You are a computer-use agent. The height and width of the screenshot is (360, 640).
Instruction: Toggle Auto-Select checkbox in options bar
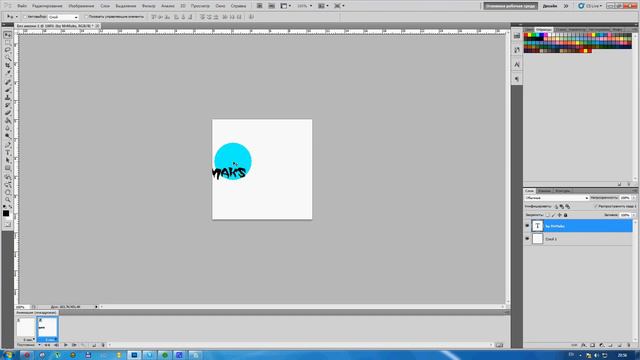point(25,17)
